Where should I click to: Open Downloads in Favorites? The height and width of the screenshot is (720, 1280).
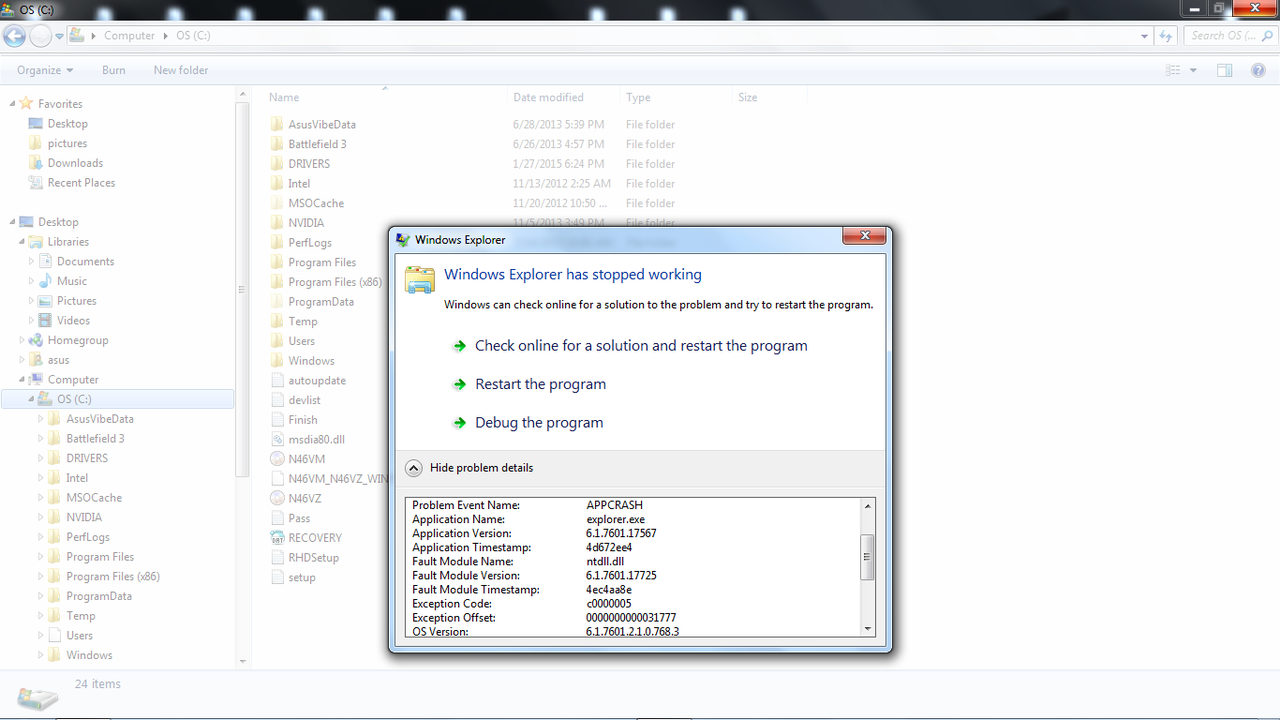coord(75,163)
